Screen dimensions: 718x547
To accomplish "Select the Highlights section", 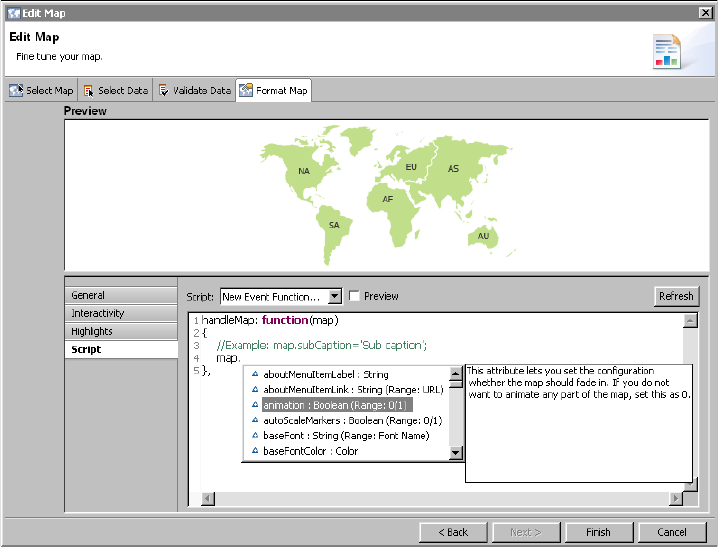I will pos(121,332).
